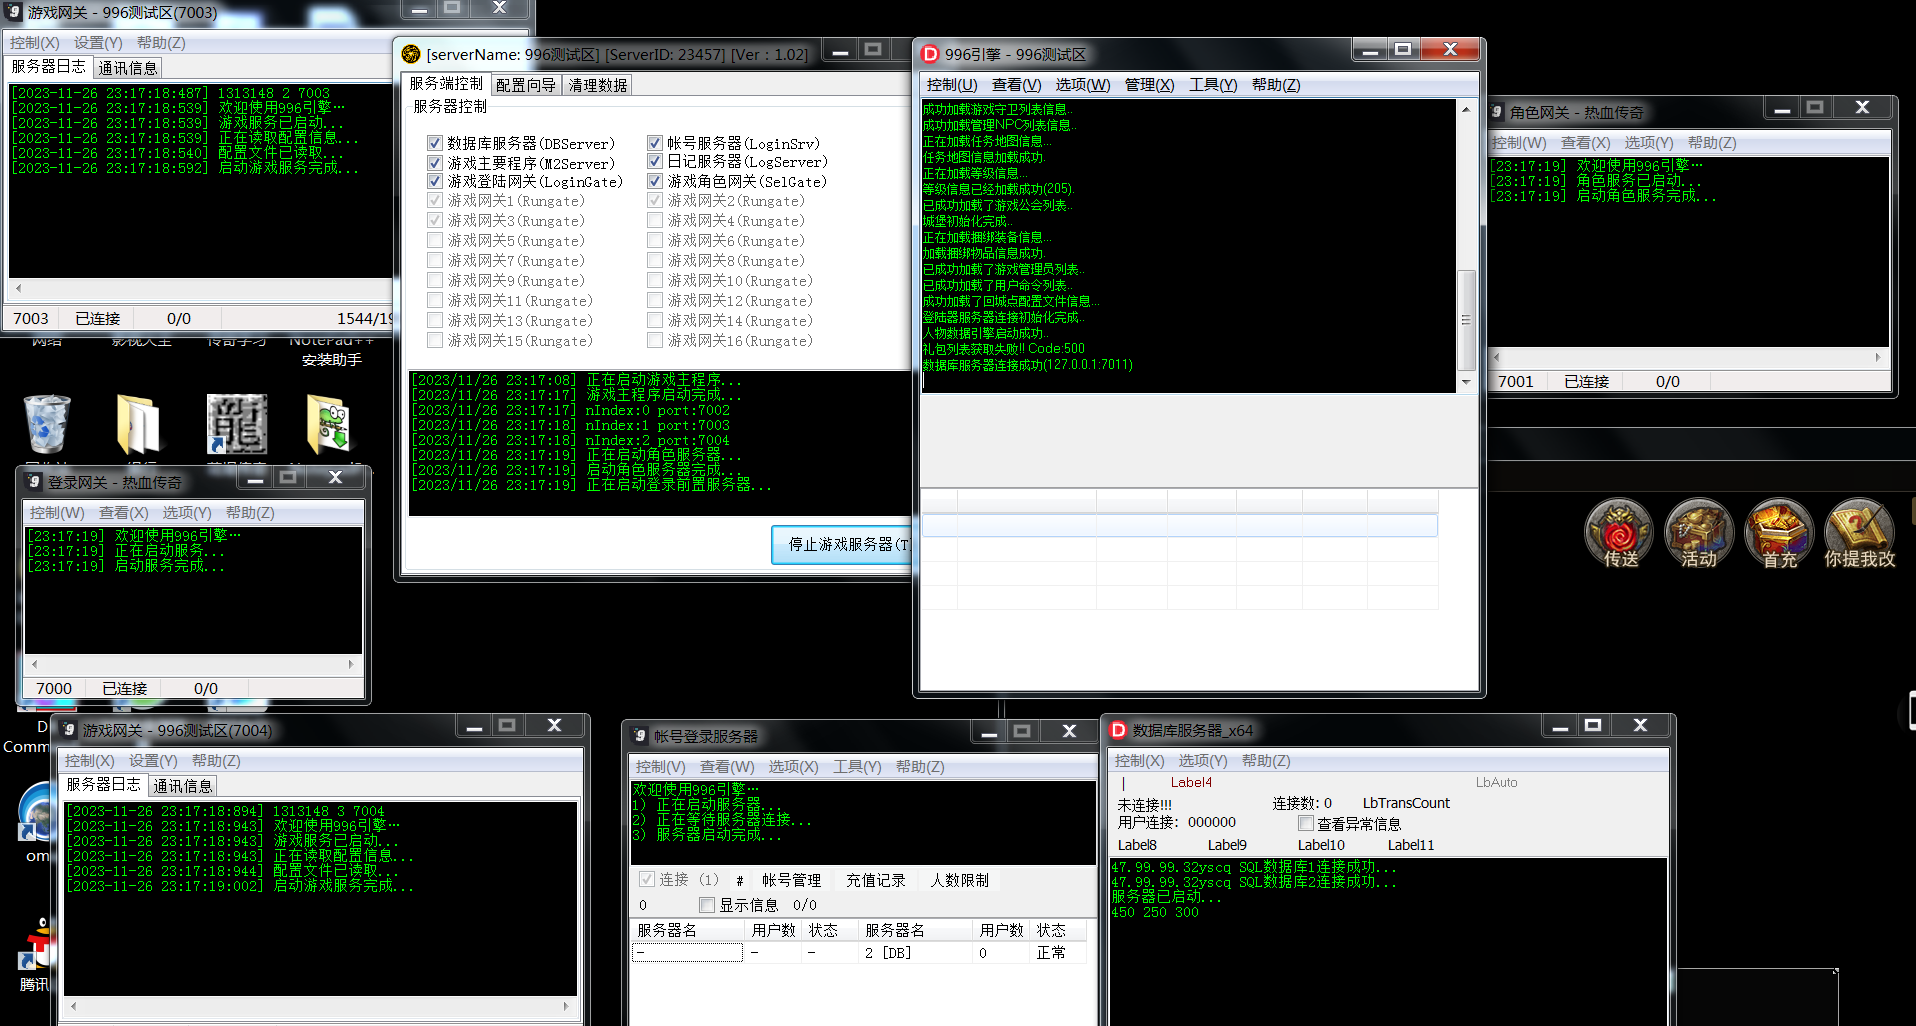The height and width of the screenshot is (1026, 1916).
Task: Open 选项(Y) menu in 数据库服务器 window
Action: 1203,761
